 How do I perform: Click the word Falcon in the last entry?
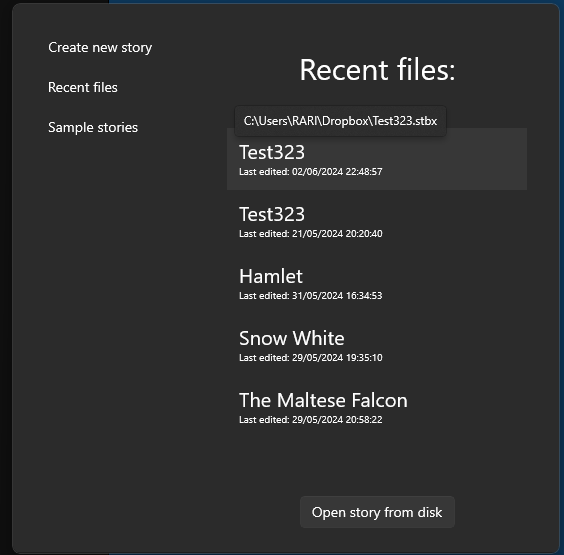click(379, 400)
